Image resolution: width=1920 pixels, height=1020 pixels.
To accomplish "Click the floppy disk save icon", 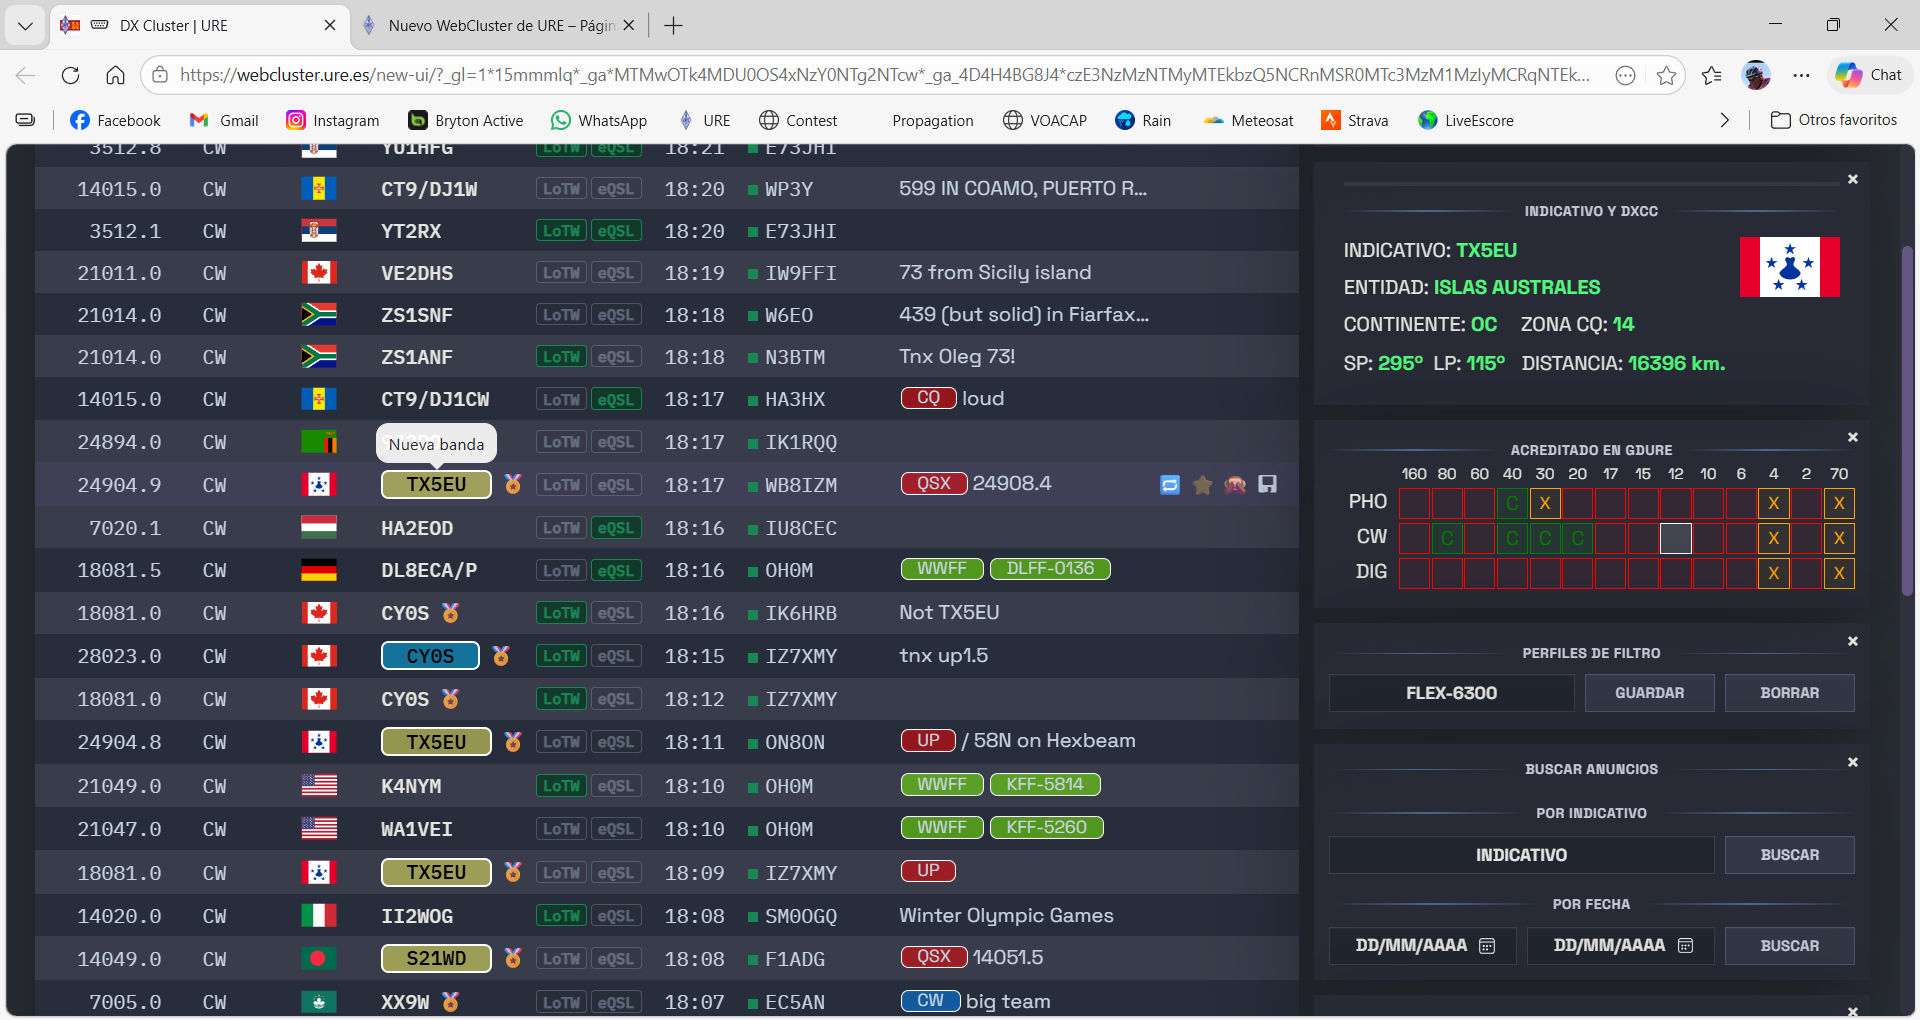I will (x=1267, y=485).
